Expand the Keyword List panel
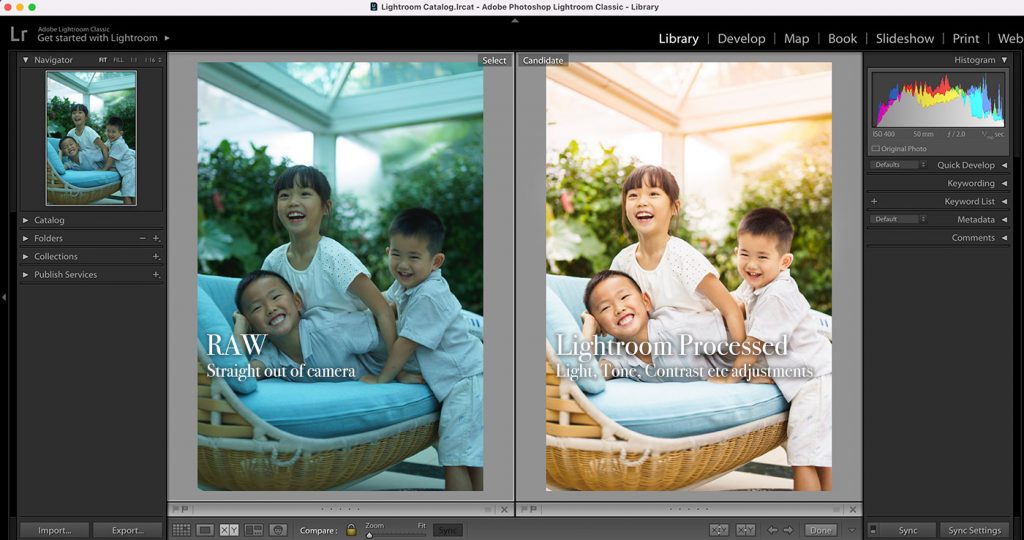Viewport: 1024px width, 540px height. click(x=1004, y=201)
